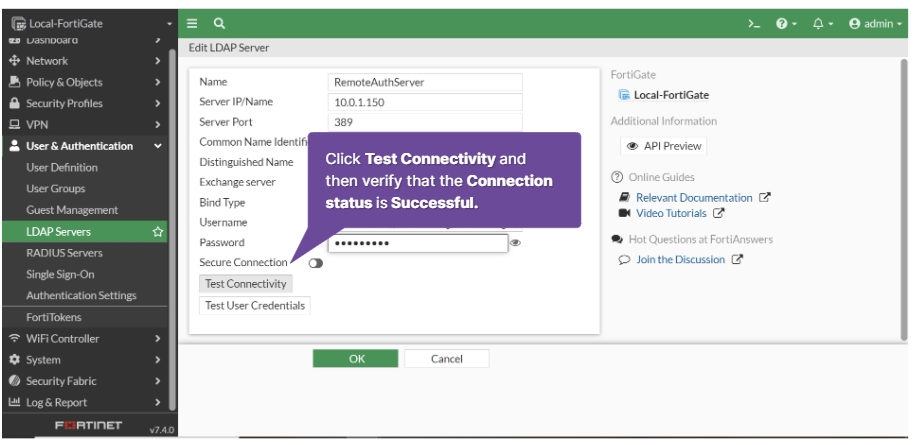Click the Password input field
Image resolution: width=915 pixels, height=445 pixels.
point(418,243)
